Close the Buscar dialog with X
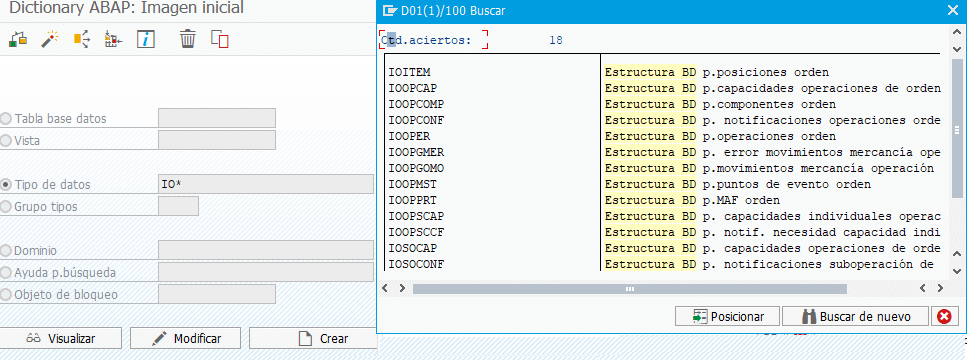The width and height of the screenshot is (967, 360). point(952,10)
